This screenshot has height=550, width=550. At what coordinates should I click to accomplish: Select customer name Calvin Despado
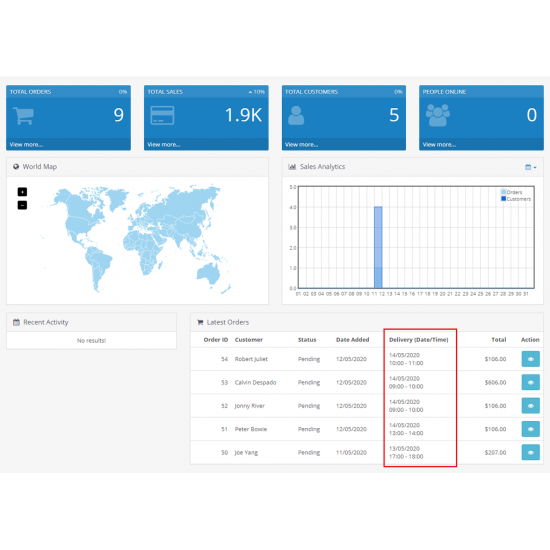pos(255,382)
